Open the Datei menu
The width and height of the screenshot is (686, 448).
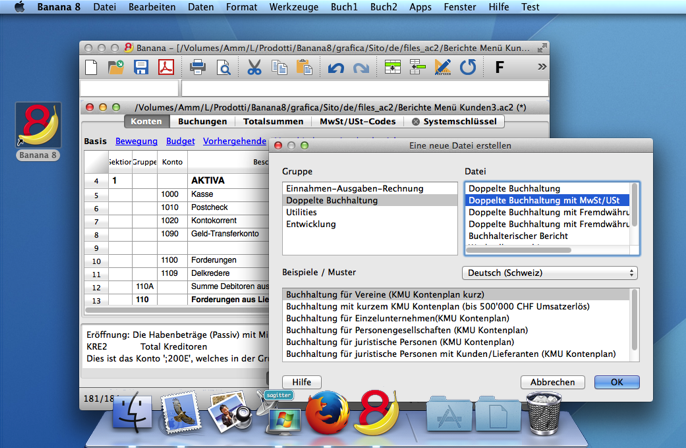[x=105, y=7]
